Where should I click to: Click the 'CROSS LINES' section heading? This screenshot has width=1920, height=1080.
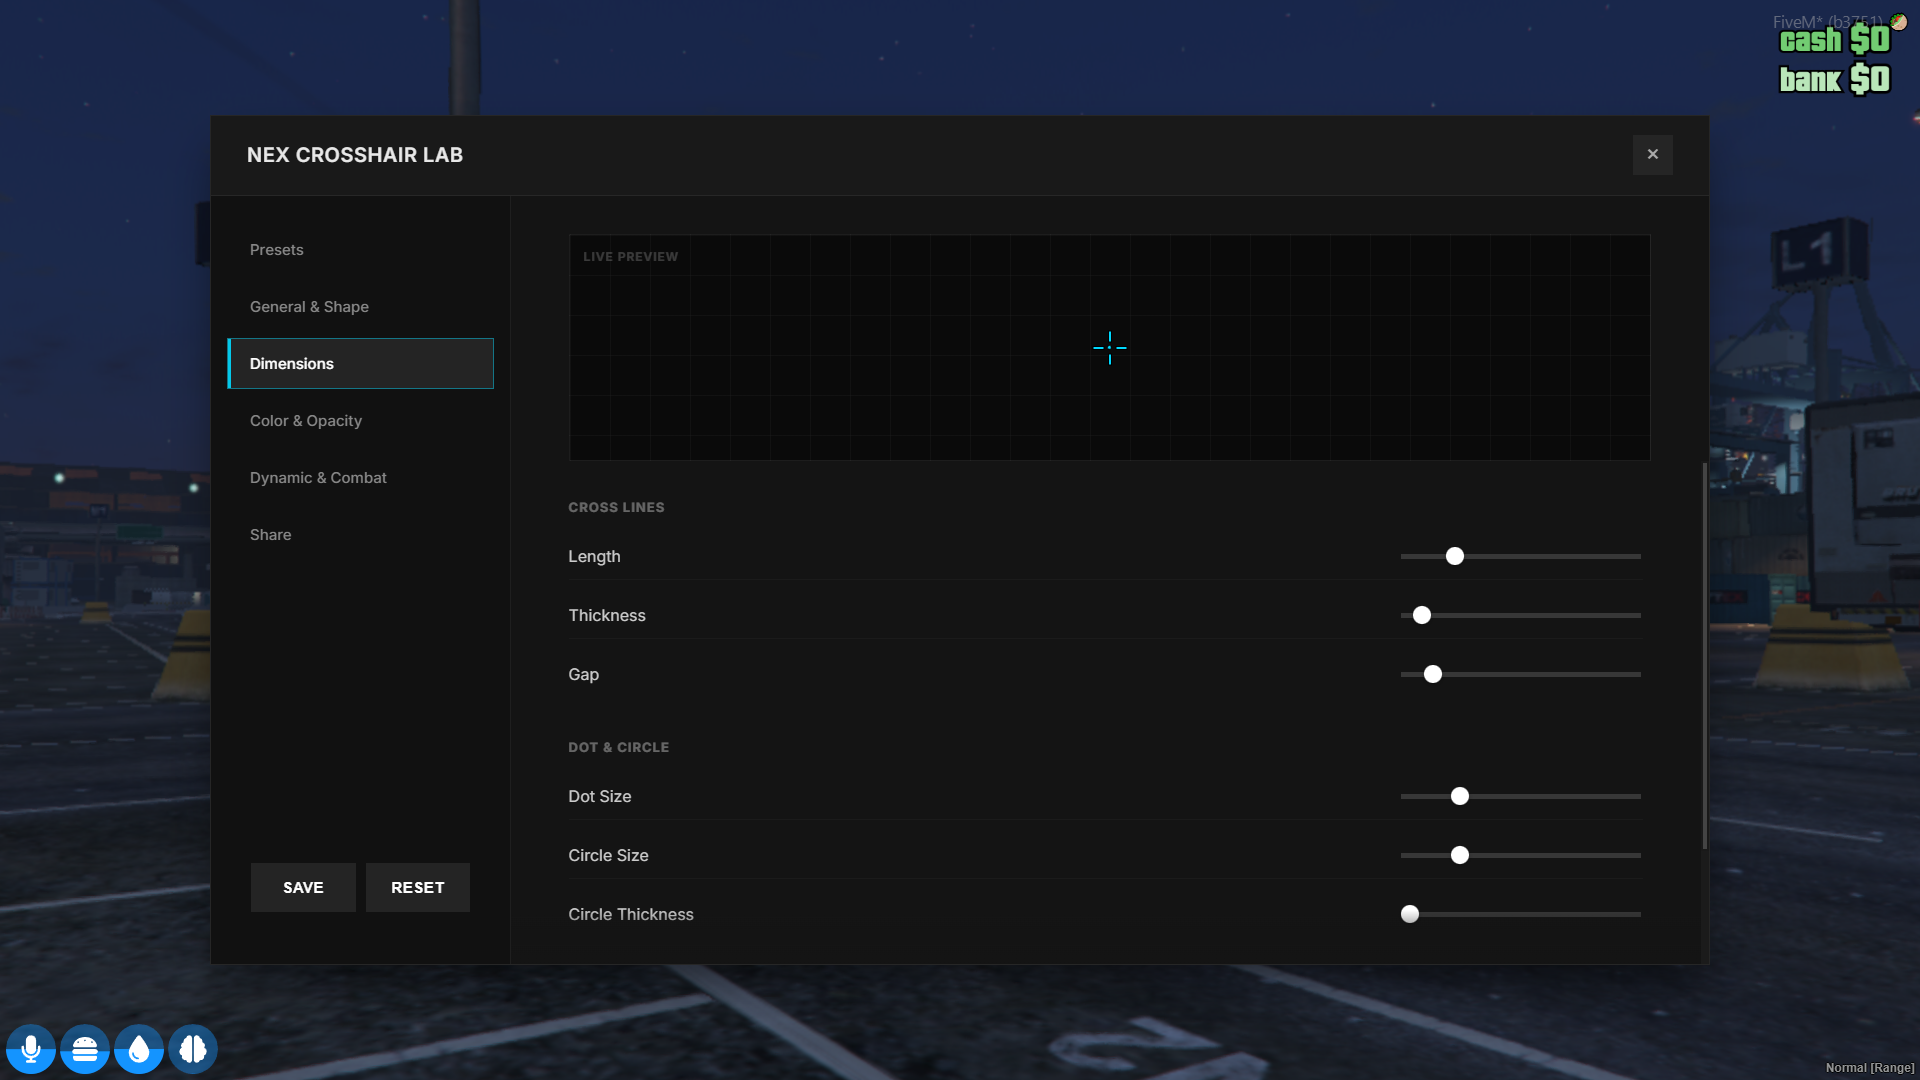click(616, 507)
